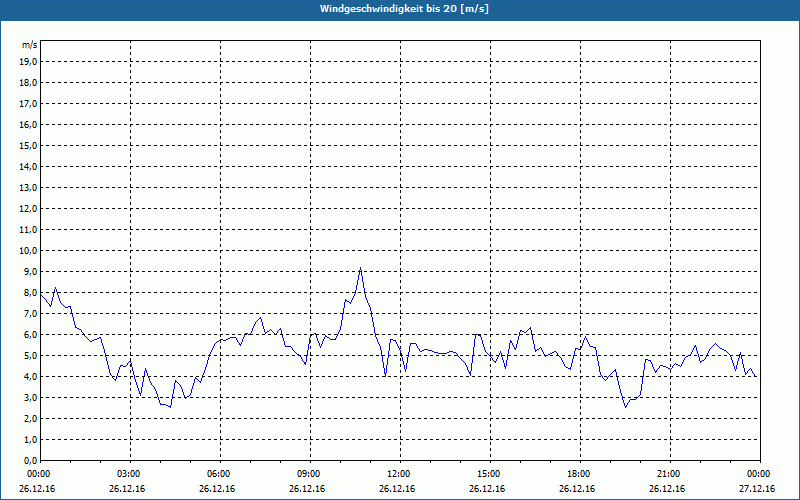Select the "19,0" y-axis label
The height and width of the screenshot is (500, 800).
click(x=28, y=62)
